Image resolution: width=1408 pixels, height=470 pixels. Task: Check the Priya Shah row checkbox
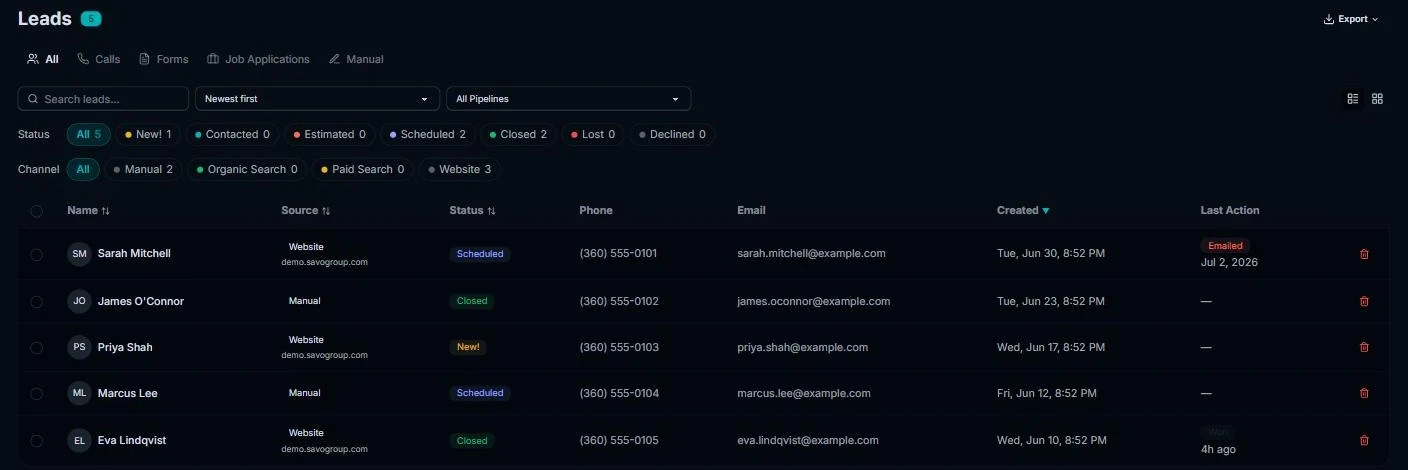click(x=37, y=348)
